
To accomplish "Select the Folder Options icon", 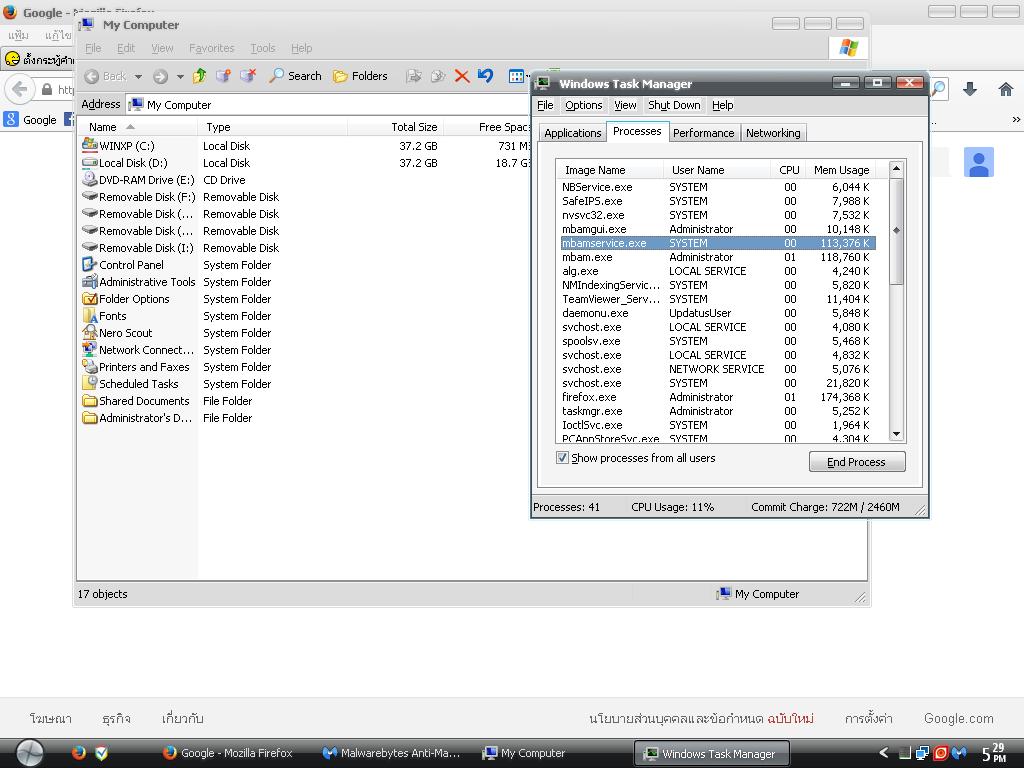I will pyautogui.click(x=90, y=298).
